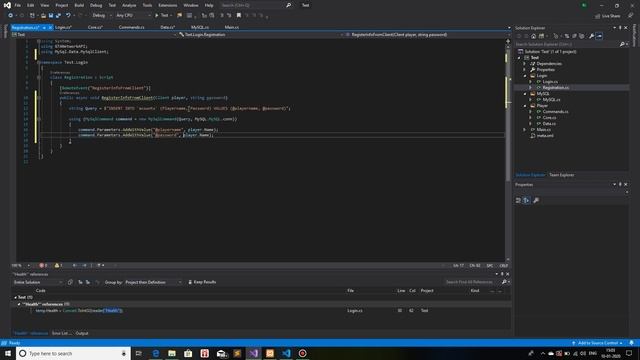Screen dimensions: 640x360
Task: Select Login.cs in Solution Explorer
Action: (550, 82)
